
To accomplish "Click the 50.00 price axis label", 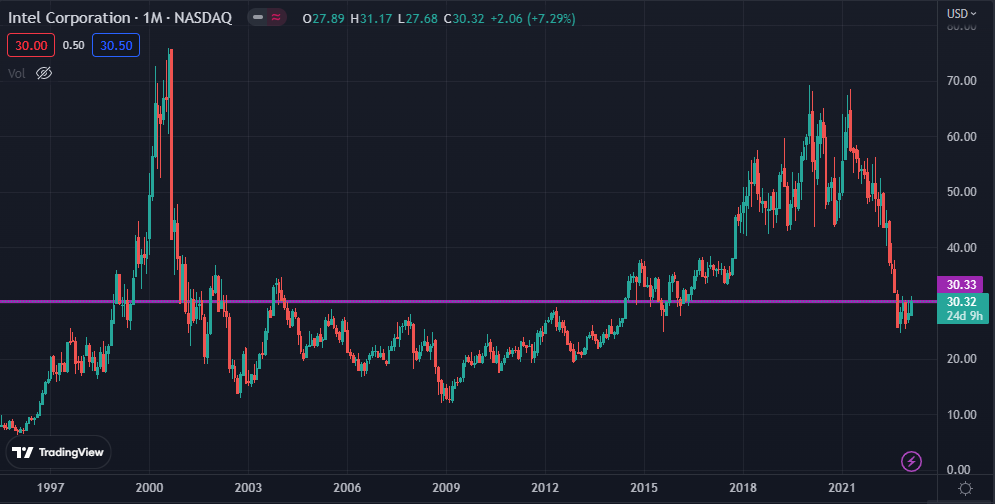I will [962, 192].
